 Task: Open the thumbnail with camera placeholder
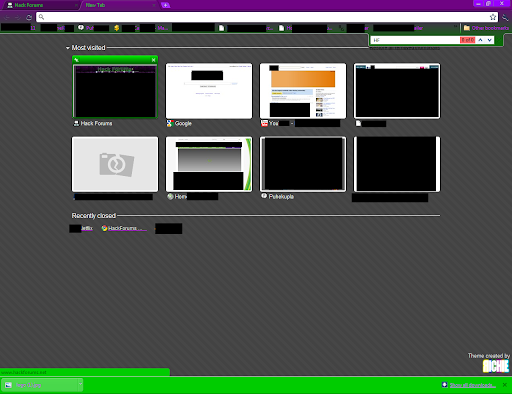(115, 164)
